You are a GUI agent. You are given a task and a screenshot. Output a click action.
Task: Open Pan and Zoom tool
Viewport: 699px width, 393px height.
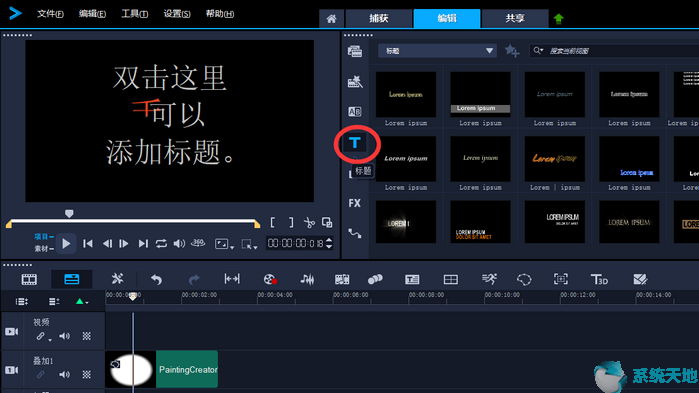click(x=561, y=279)
